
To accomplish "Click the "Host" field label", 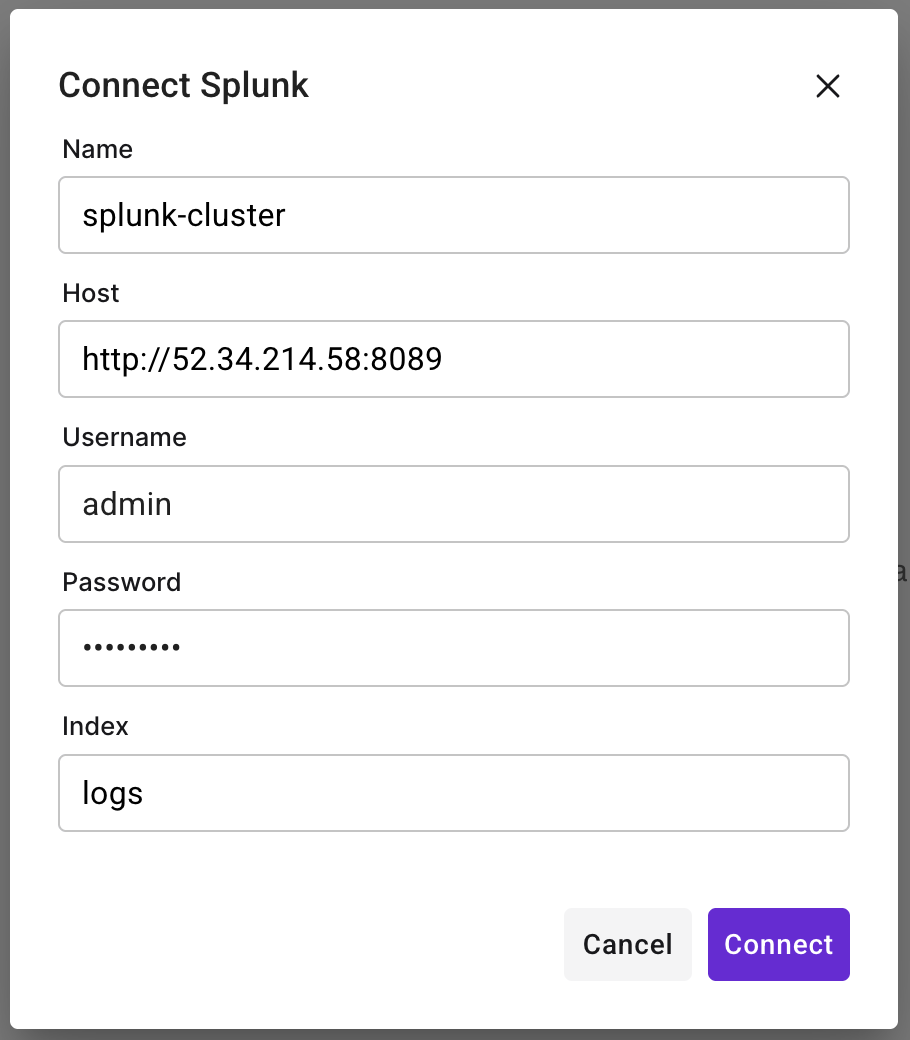I will (90, 293).
